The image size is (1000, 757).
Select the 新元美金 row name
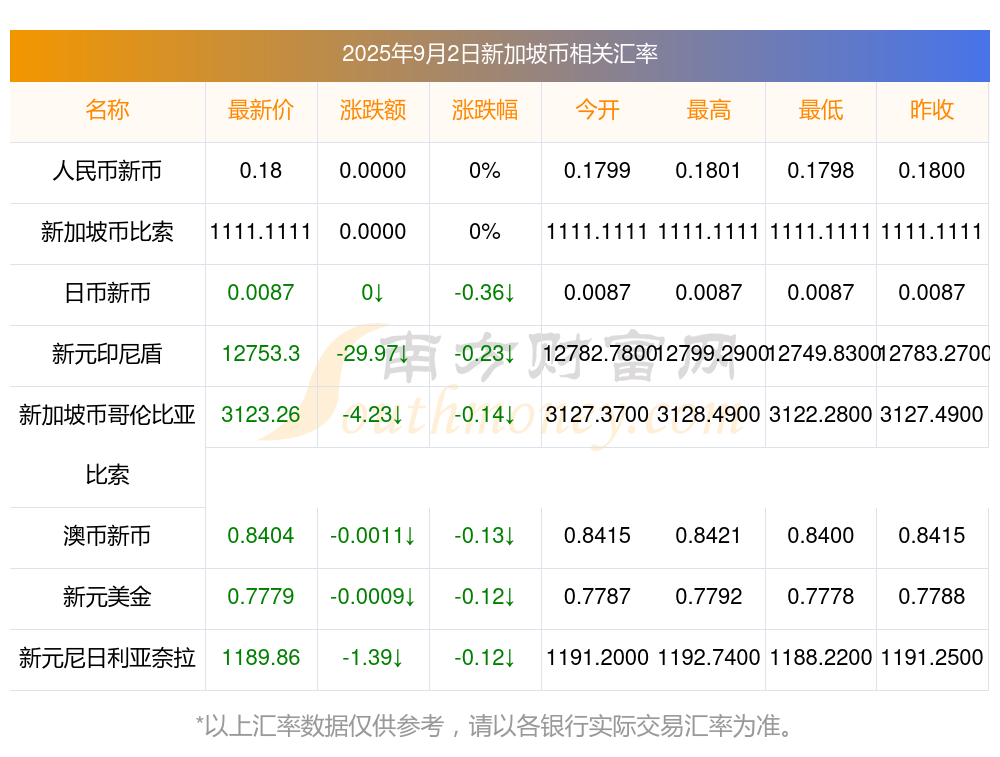point(107,597)
